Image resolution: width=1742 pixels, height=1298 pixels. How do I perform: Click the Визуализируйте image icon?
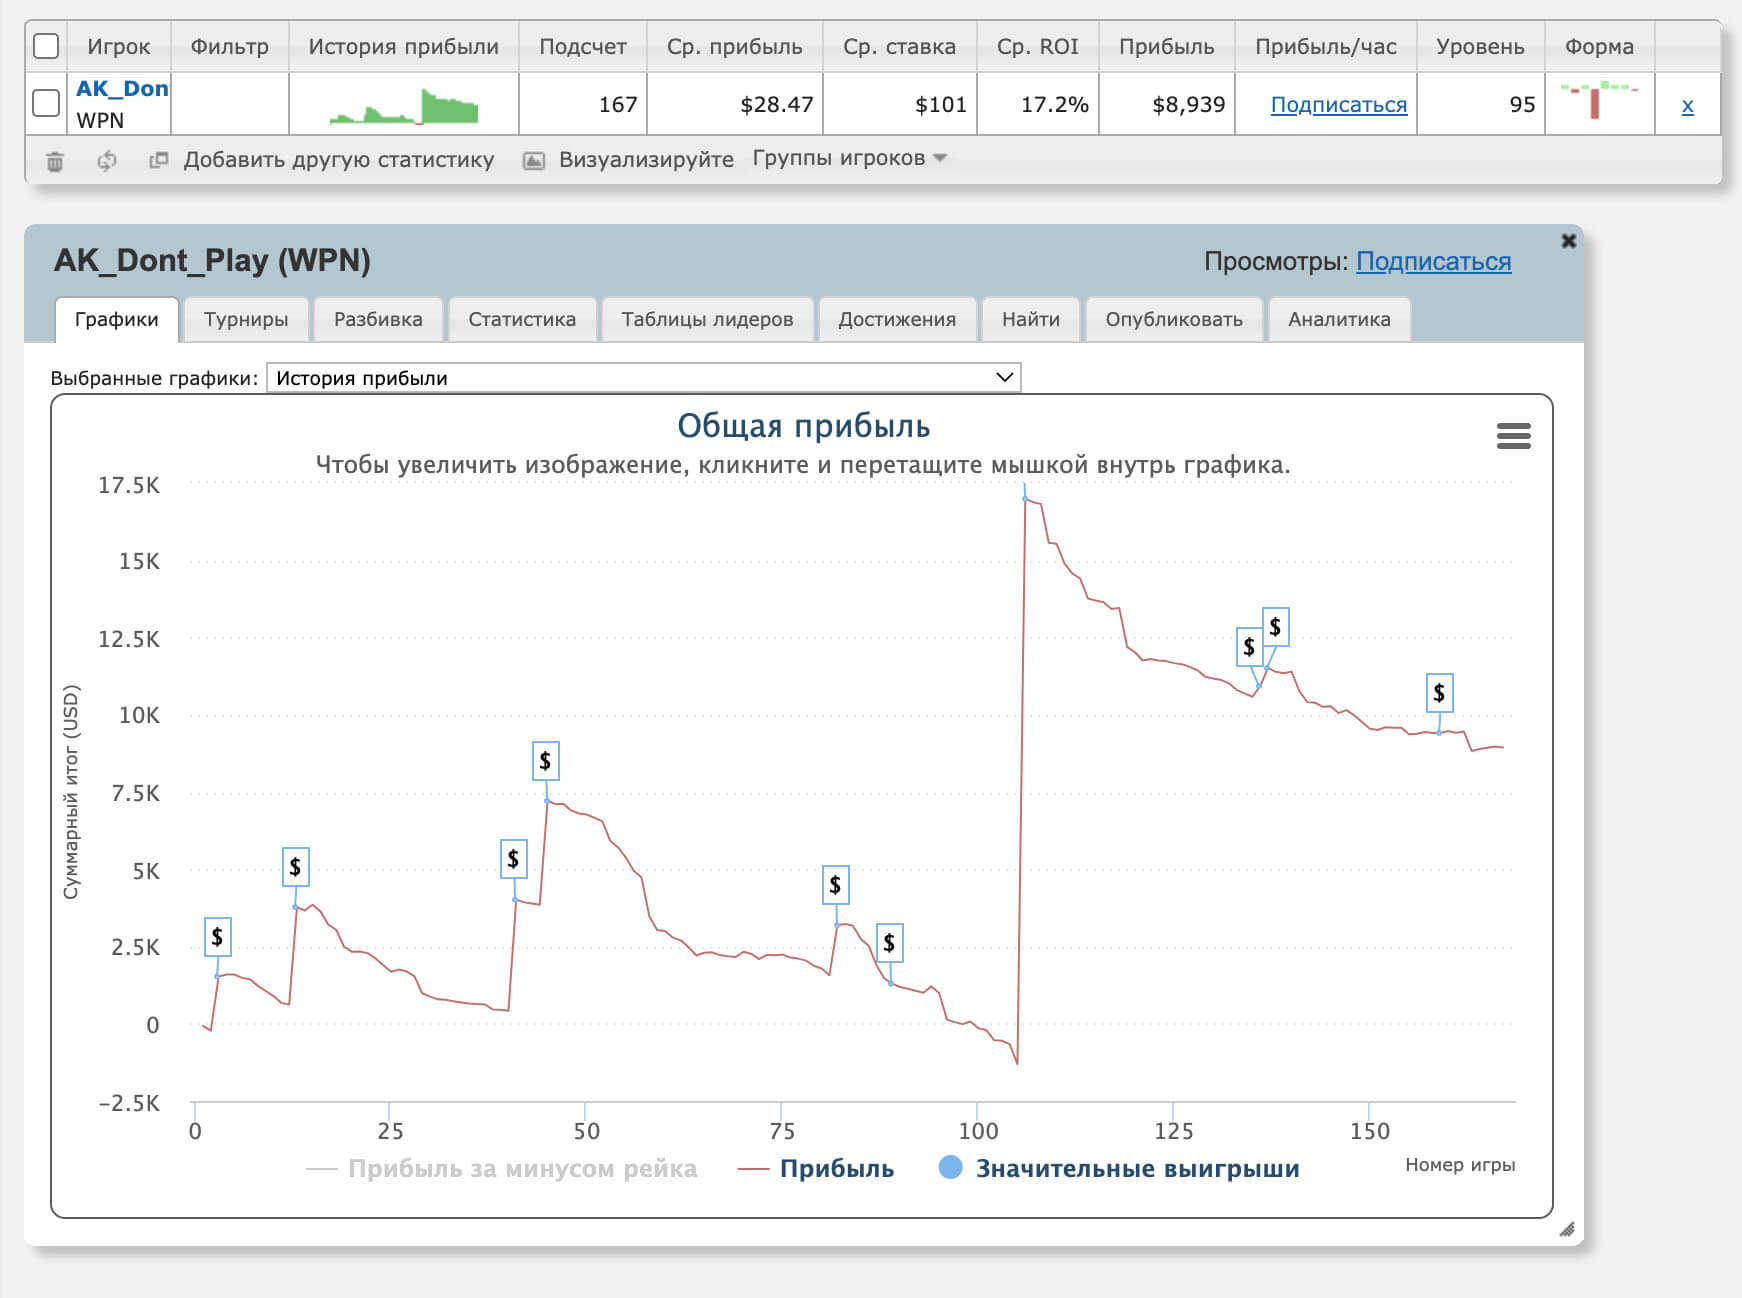pos(534,161)
